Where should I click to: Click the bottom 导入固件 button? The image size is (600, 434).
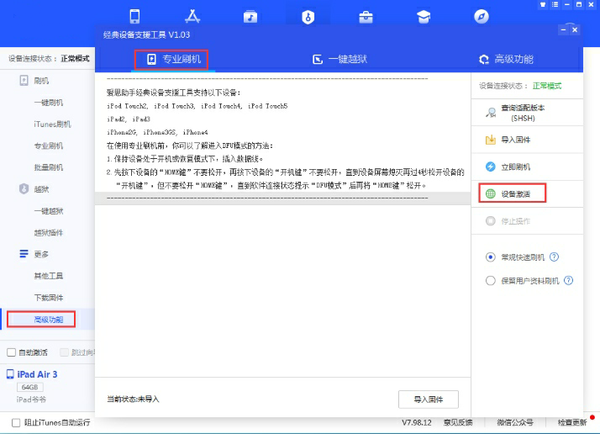428,400
